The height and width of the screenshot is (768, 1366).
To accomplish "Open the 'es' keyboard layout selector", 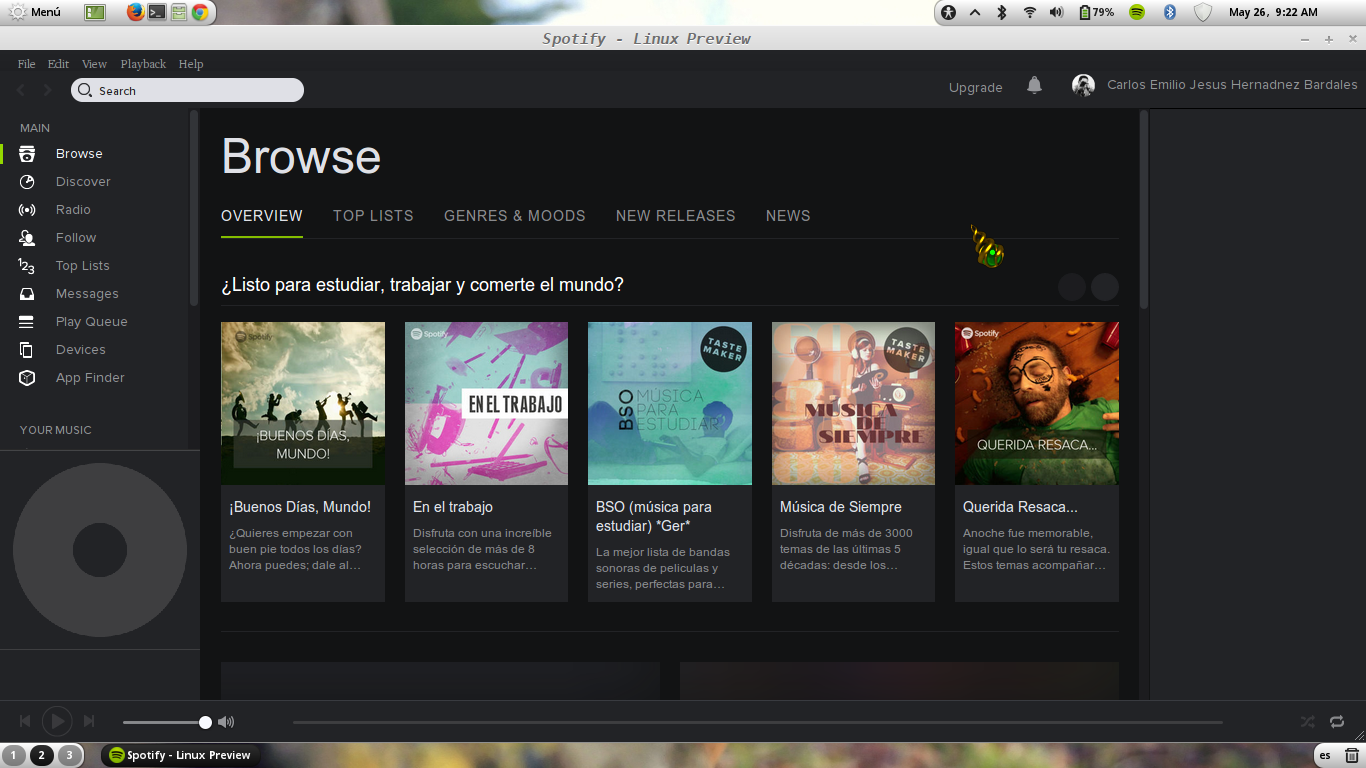I will [x=1324, y=755].
